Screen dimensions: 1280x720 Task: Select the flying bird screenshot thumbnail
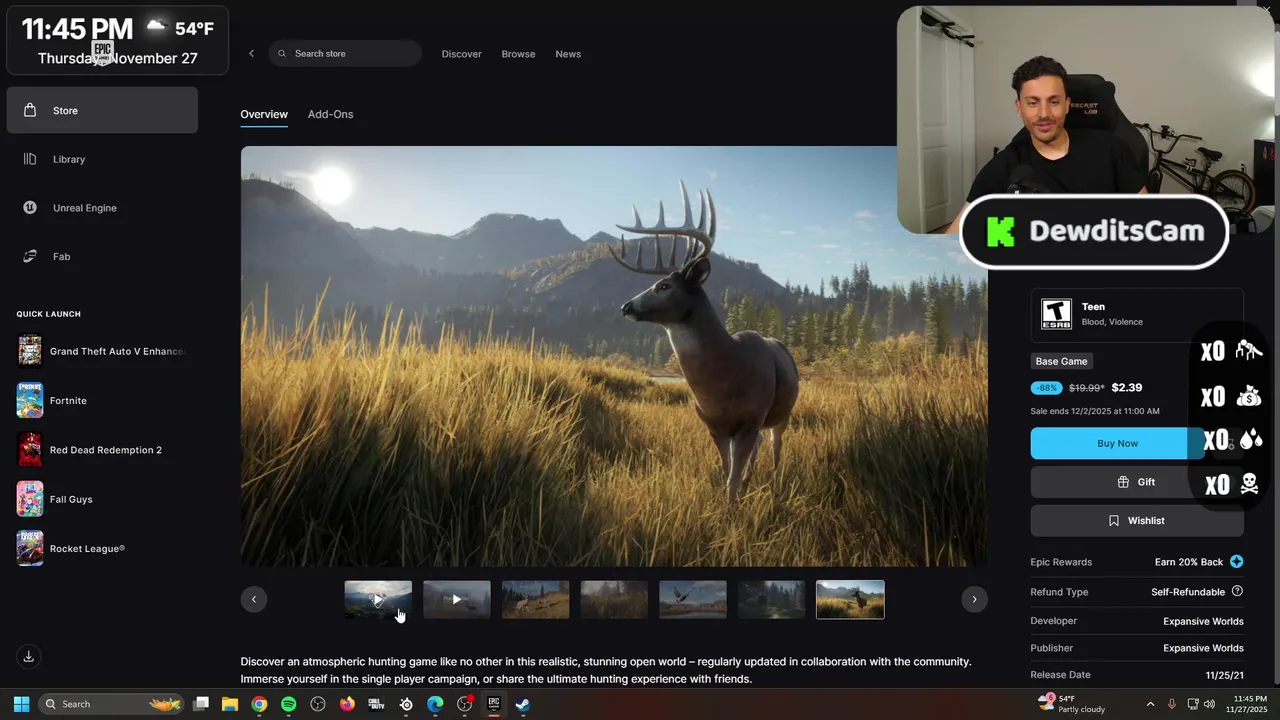click(x=693, y=599)
